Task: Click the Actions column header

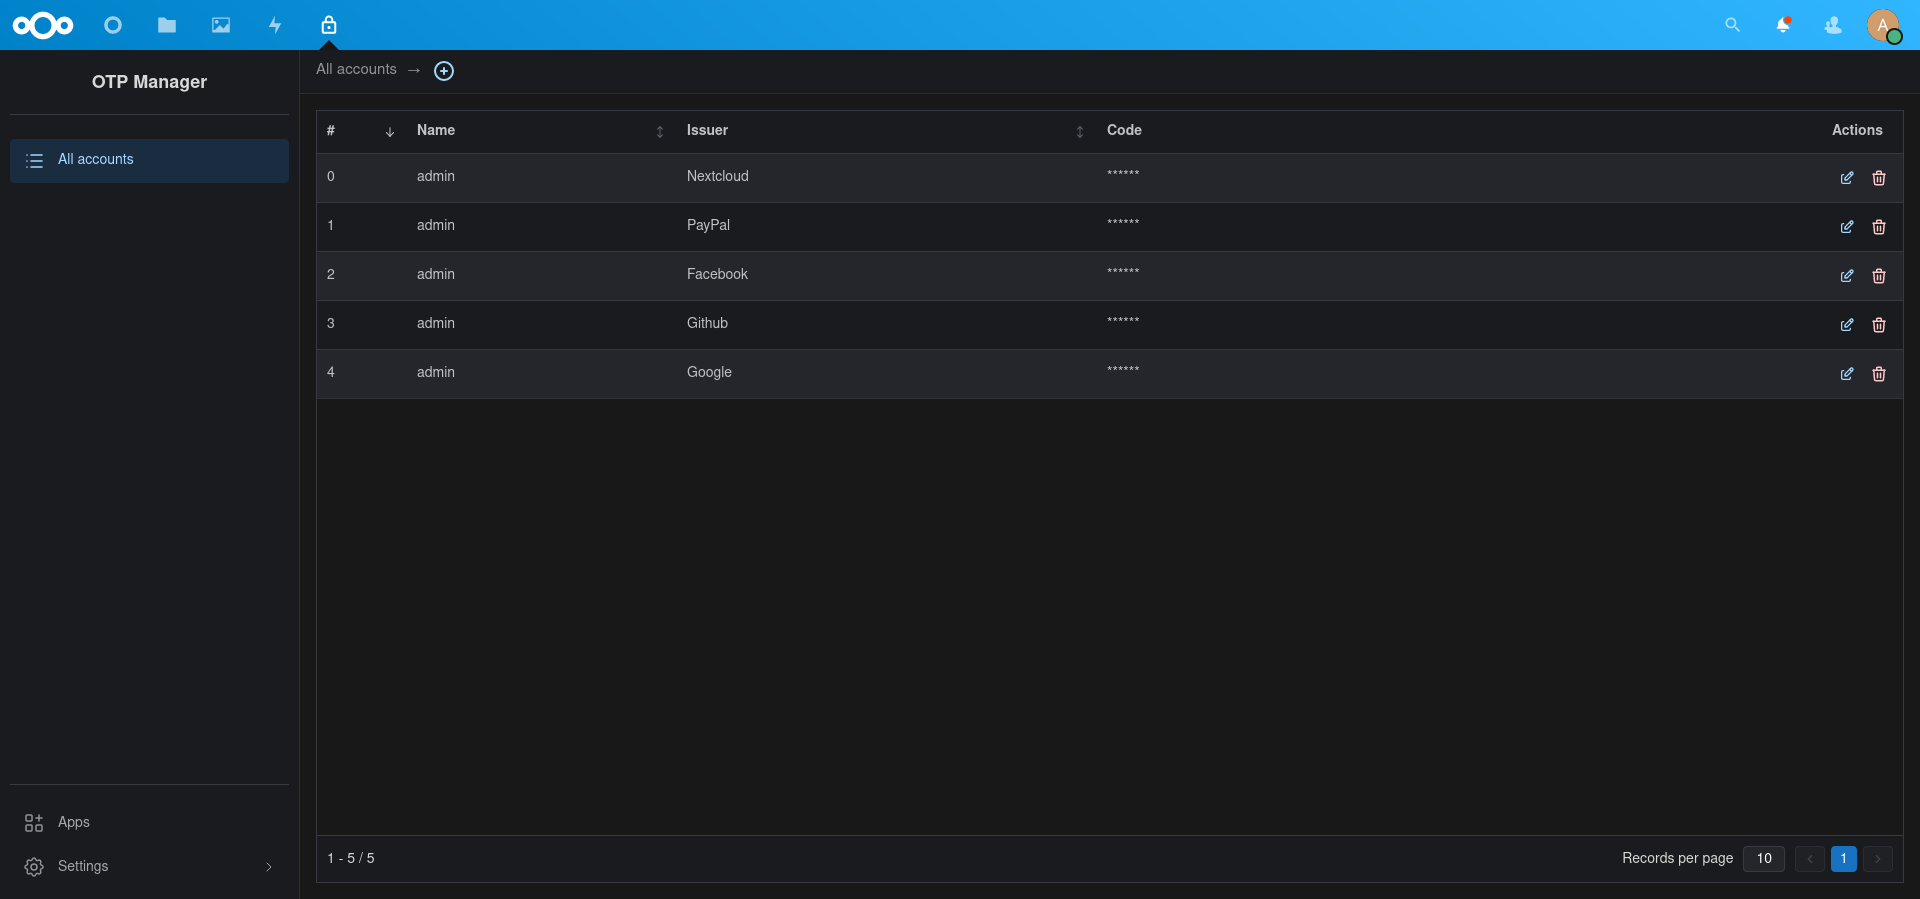Action: point(1857,130)
